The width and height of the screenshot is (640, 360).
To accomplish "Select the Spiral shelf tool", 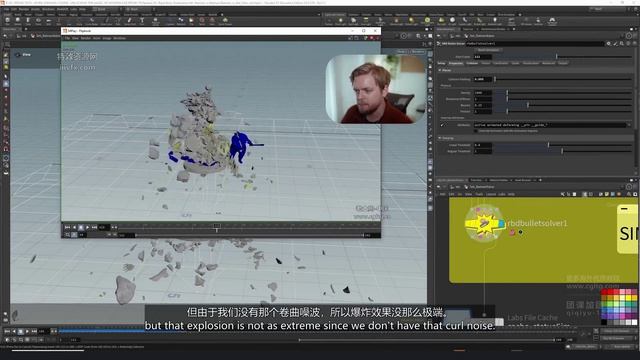I will pos(202,20).
